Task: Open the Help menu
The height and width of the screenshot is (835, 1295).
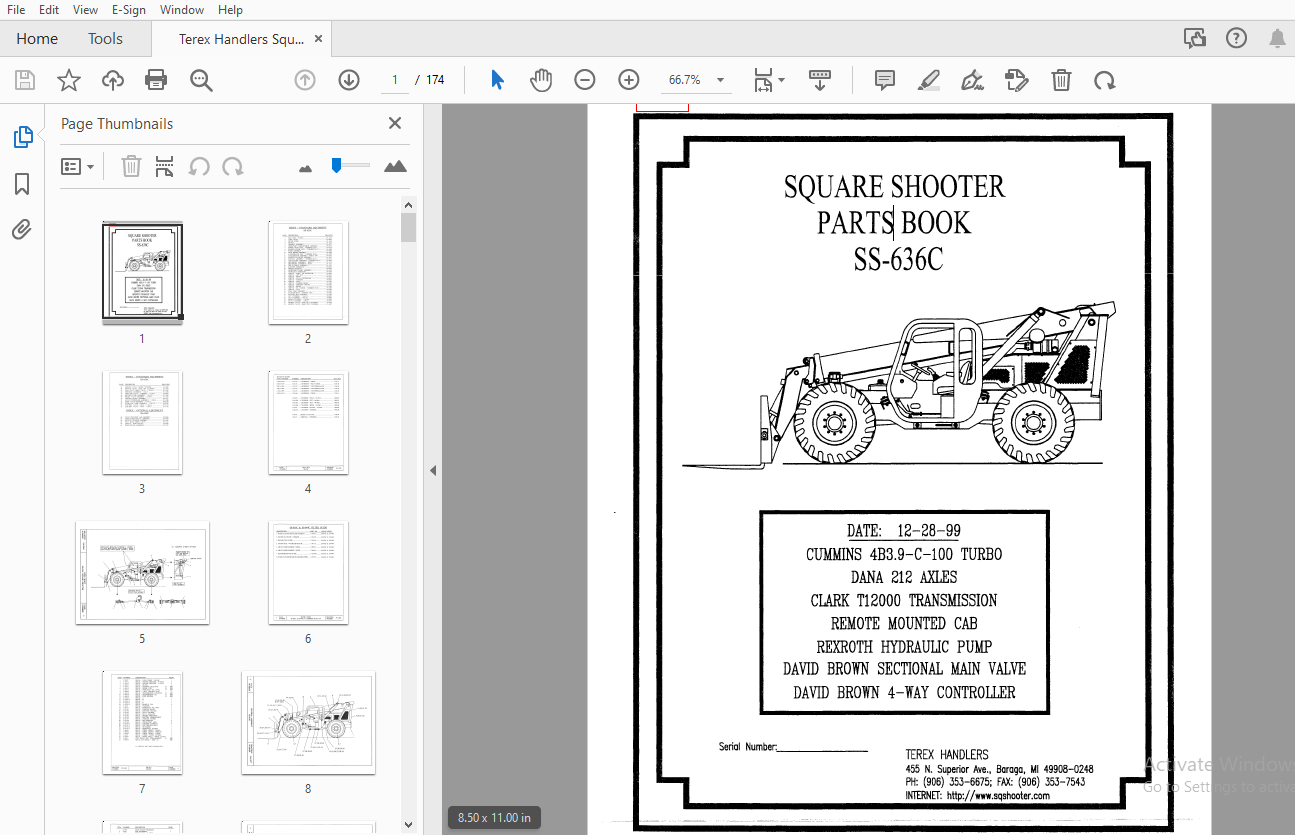Action: (230, 9)
